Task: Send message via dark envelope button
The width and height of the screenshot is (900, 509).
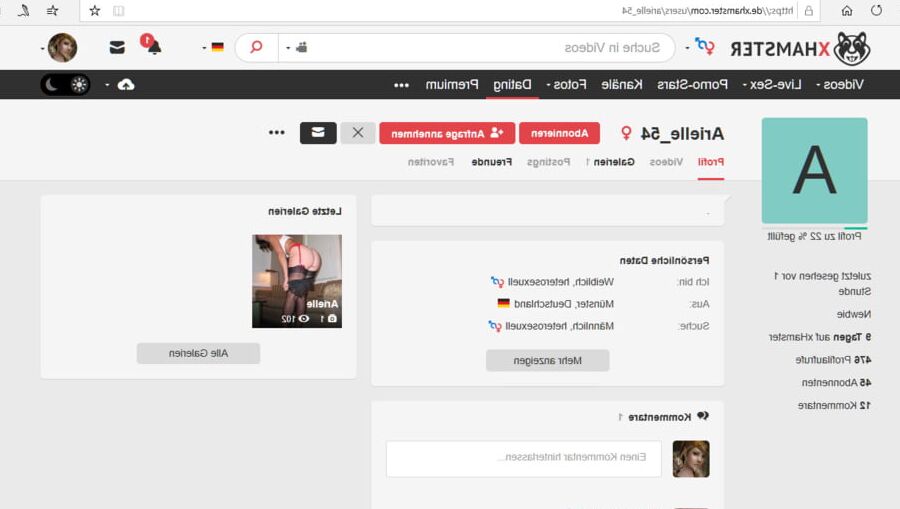Action: pos(318,133)
